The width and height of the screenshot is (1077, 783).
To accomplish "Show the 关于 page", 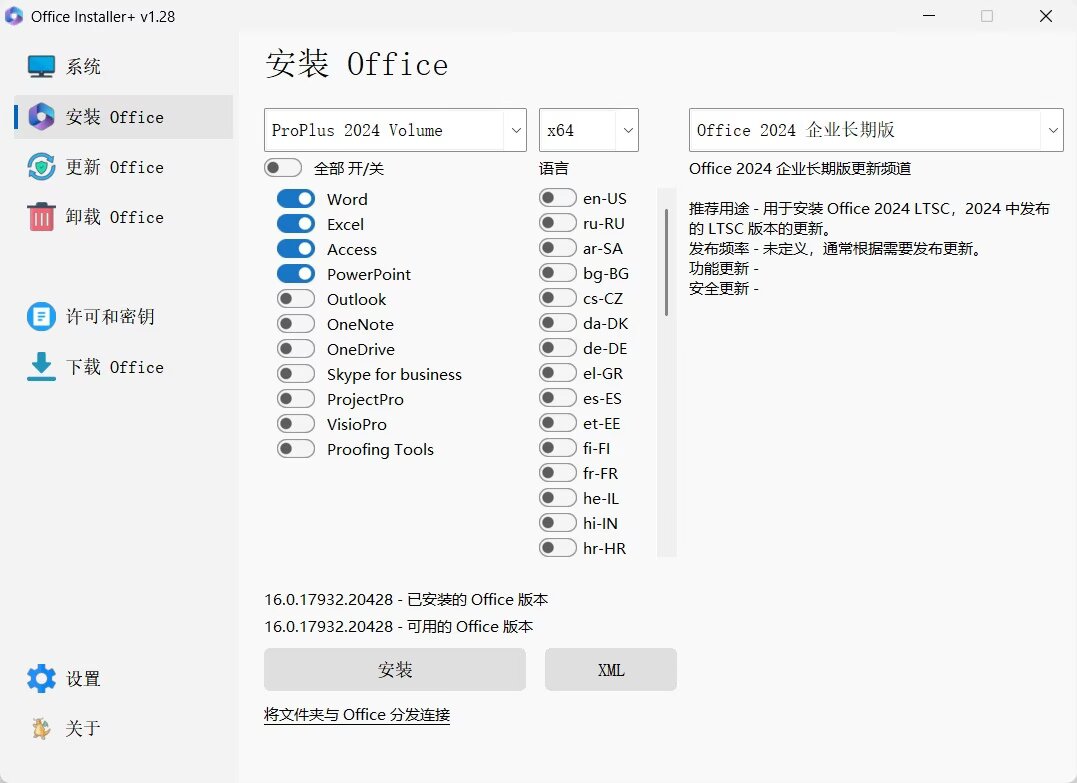I will point(124,728).
